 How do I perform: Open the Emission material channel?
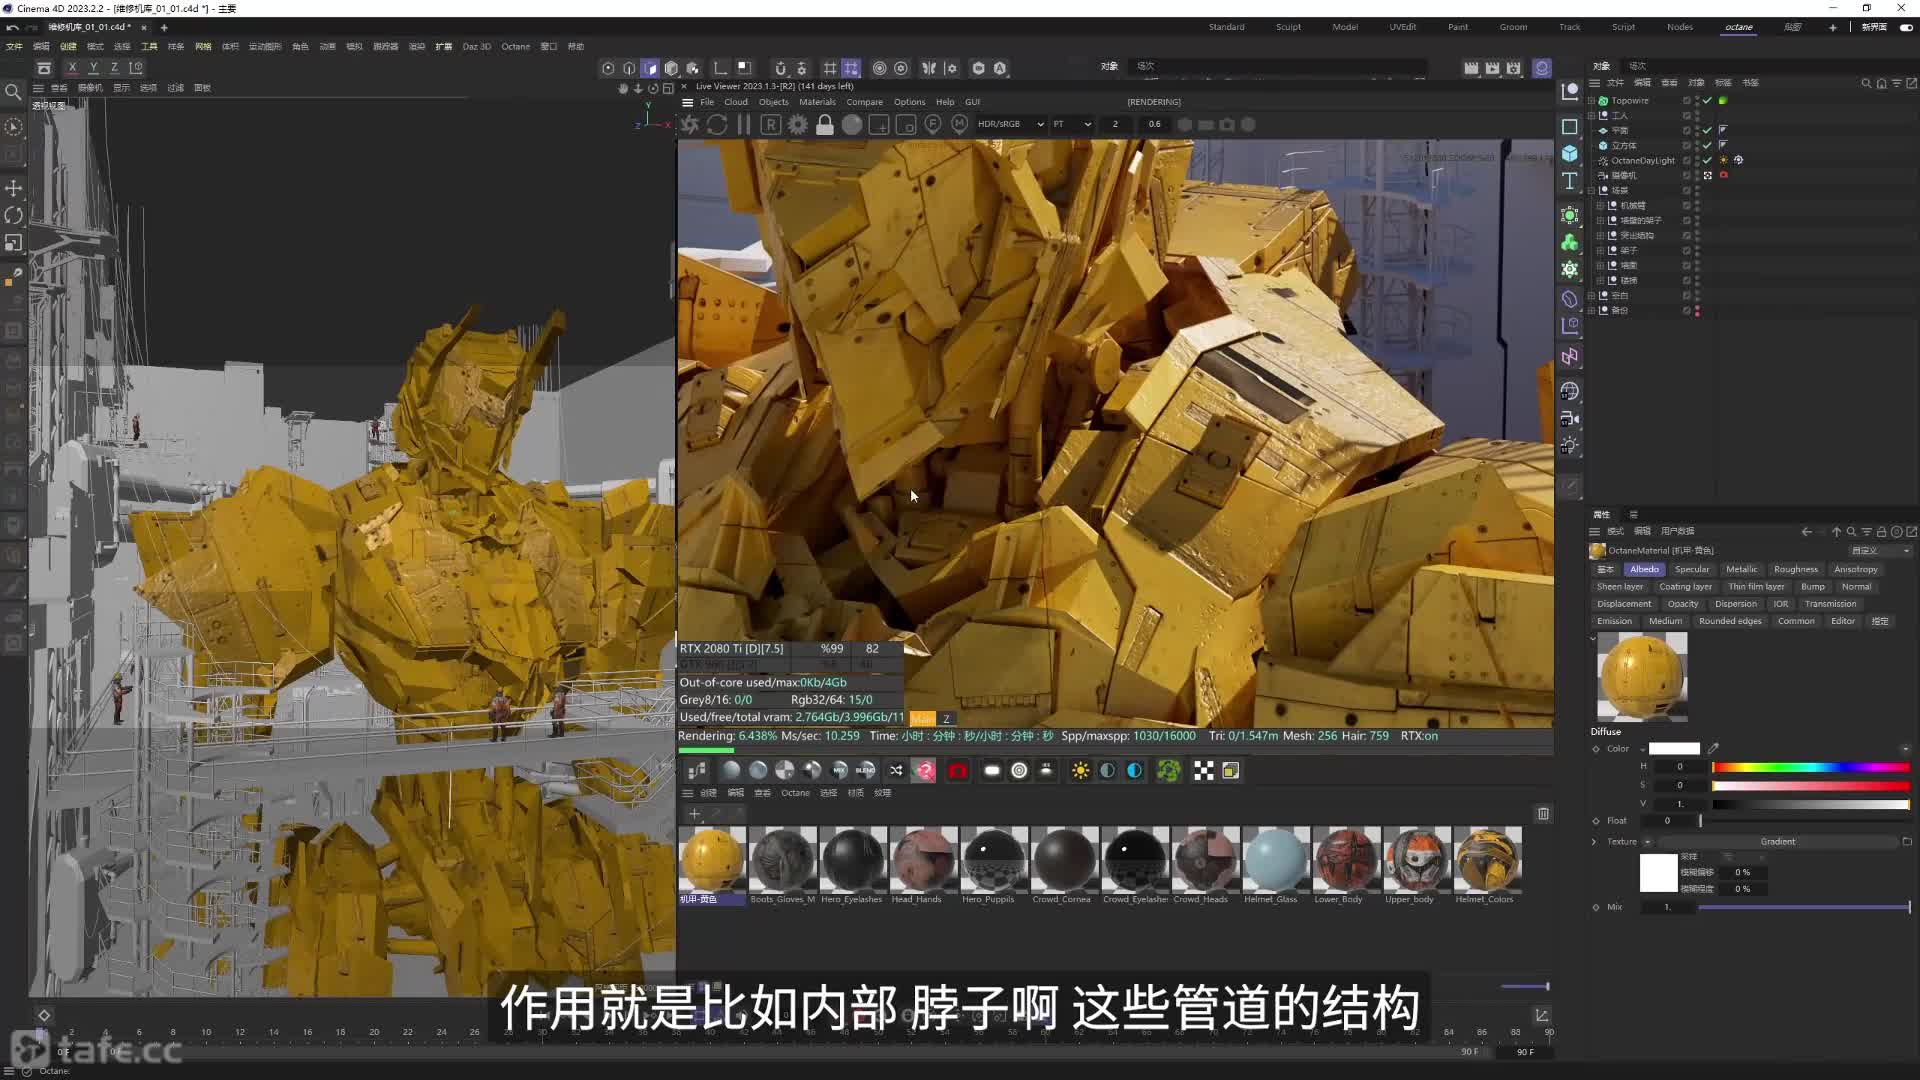(x=1614, y=621)
